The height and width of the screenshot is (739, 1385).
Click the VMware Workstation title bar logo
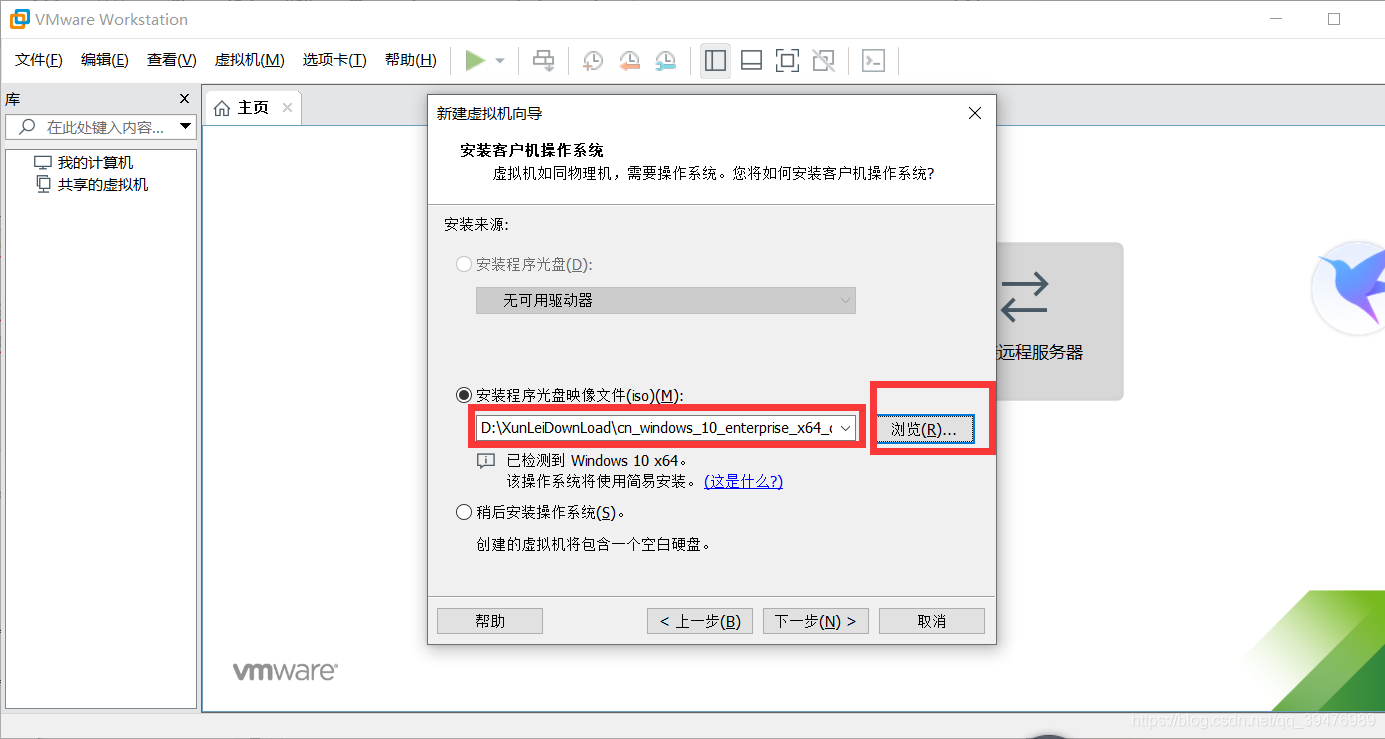[x=19, y=19]
